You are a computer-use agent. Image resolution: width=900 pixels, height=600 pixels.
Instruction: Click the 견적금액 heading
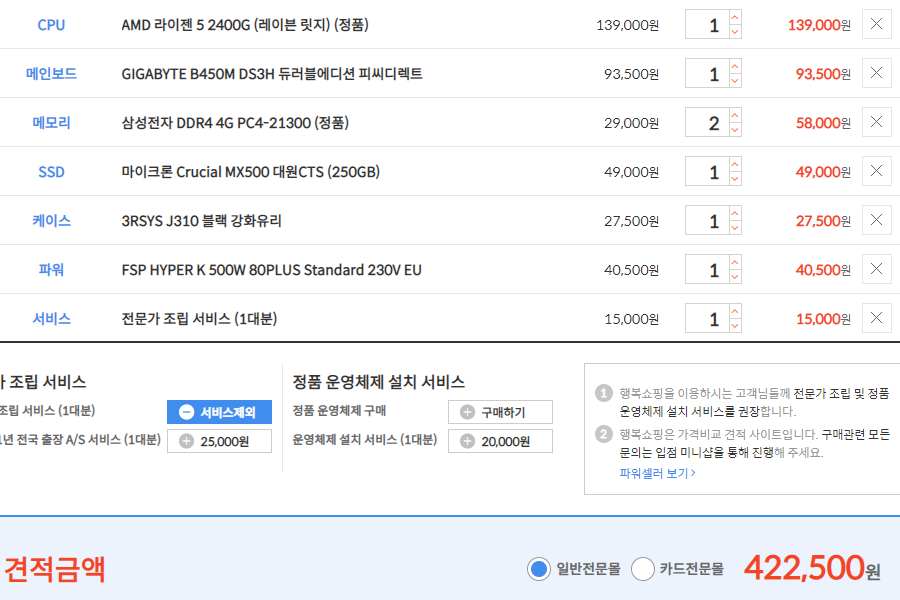point(55,570)
